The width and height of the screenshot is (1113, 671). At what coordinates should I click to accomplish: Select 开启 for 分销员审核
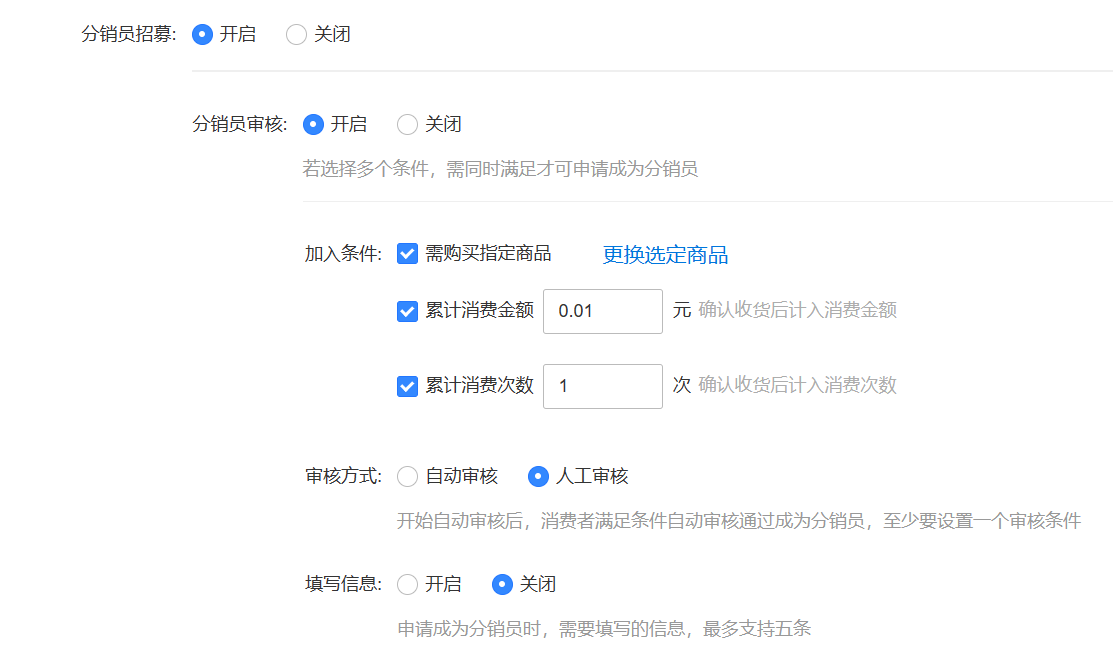313,124
